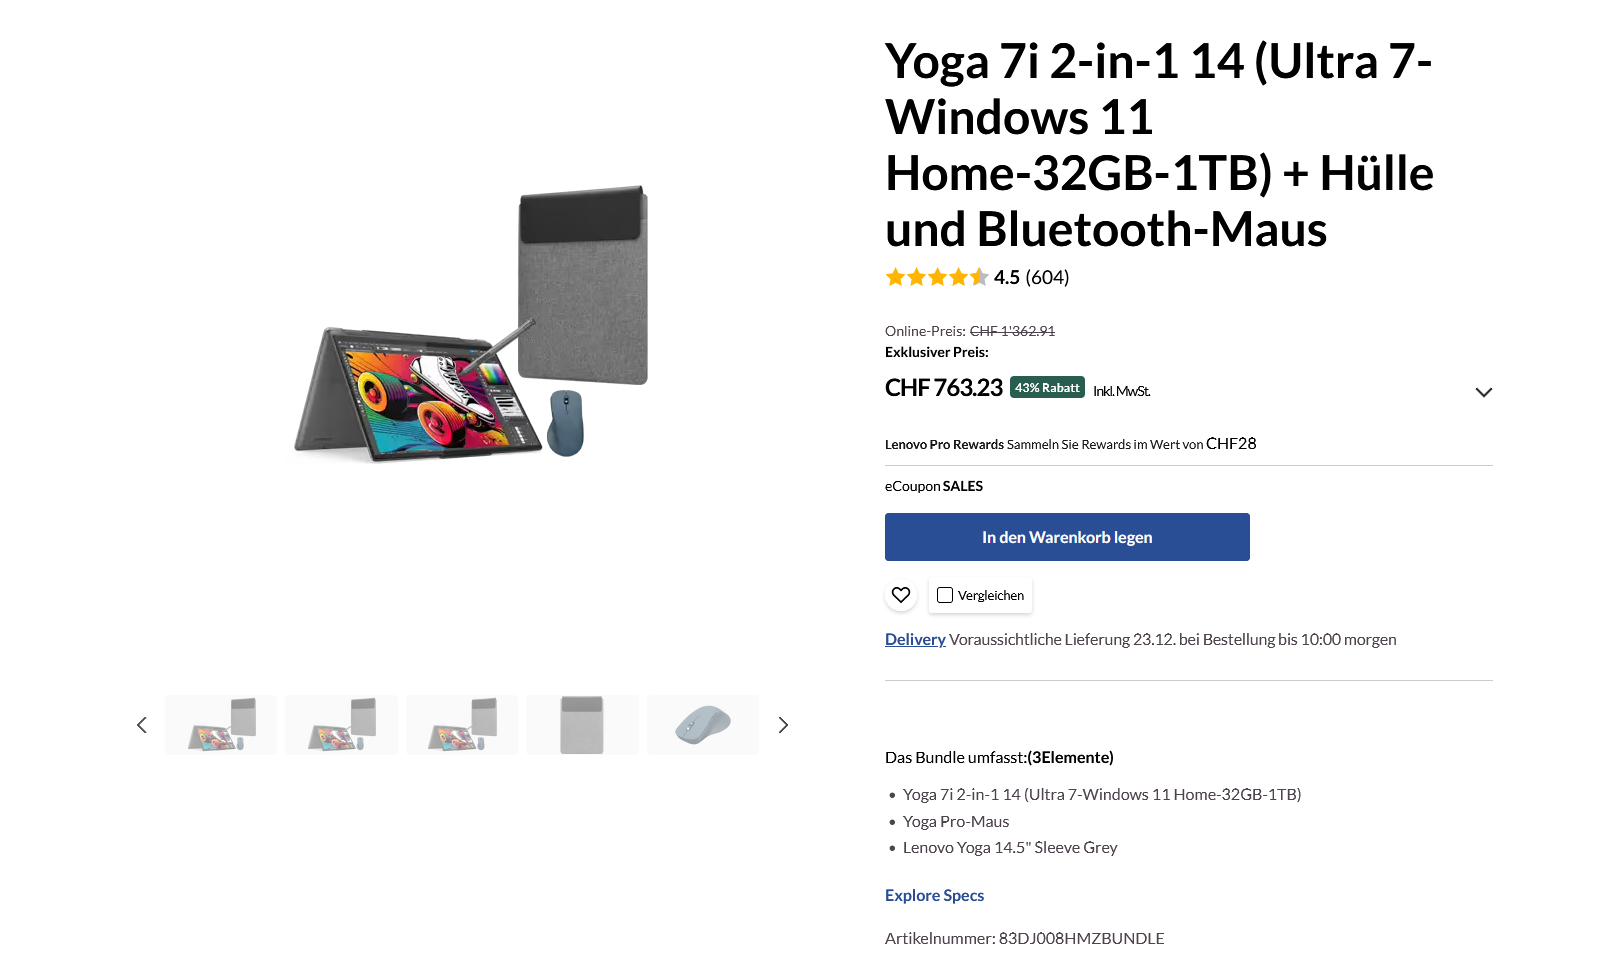Go to previous thumbnail with left arrow
The image size is (1622, 971).
[x=142, y=725]
